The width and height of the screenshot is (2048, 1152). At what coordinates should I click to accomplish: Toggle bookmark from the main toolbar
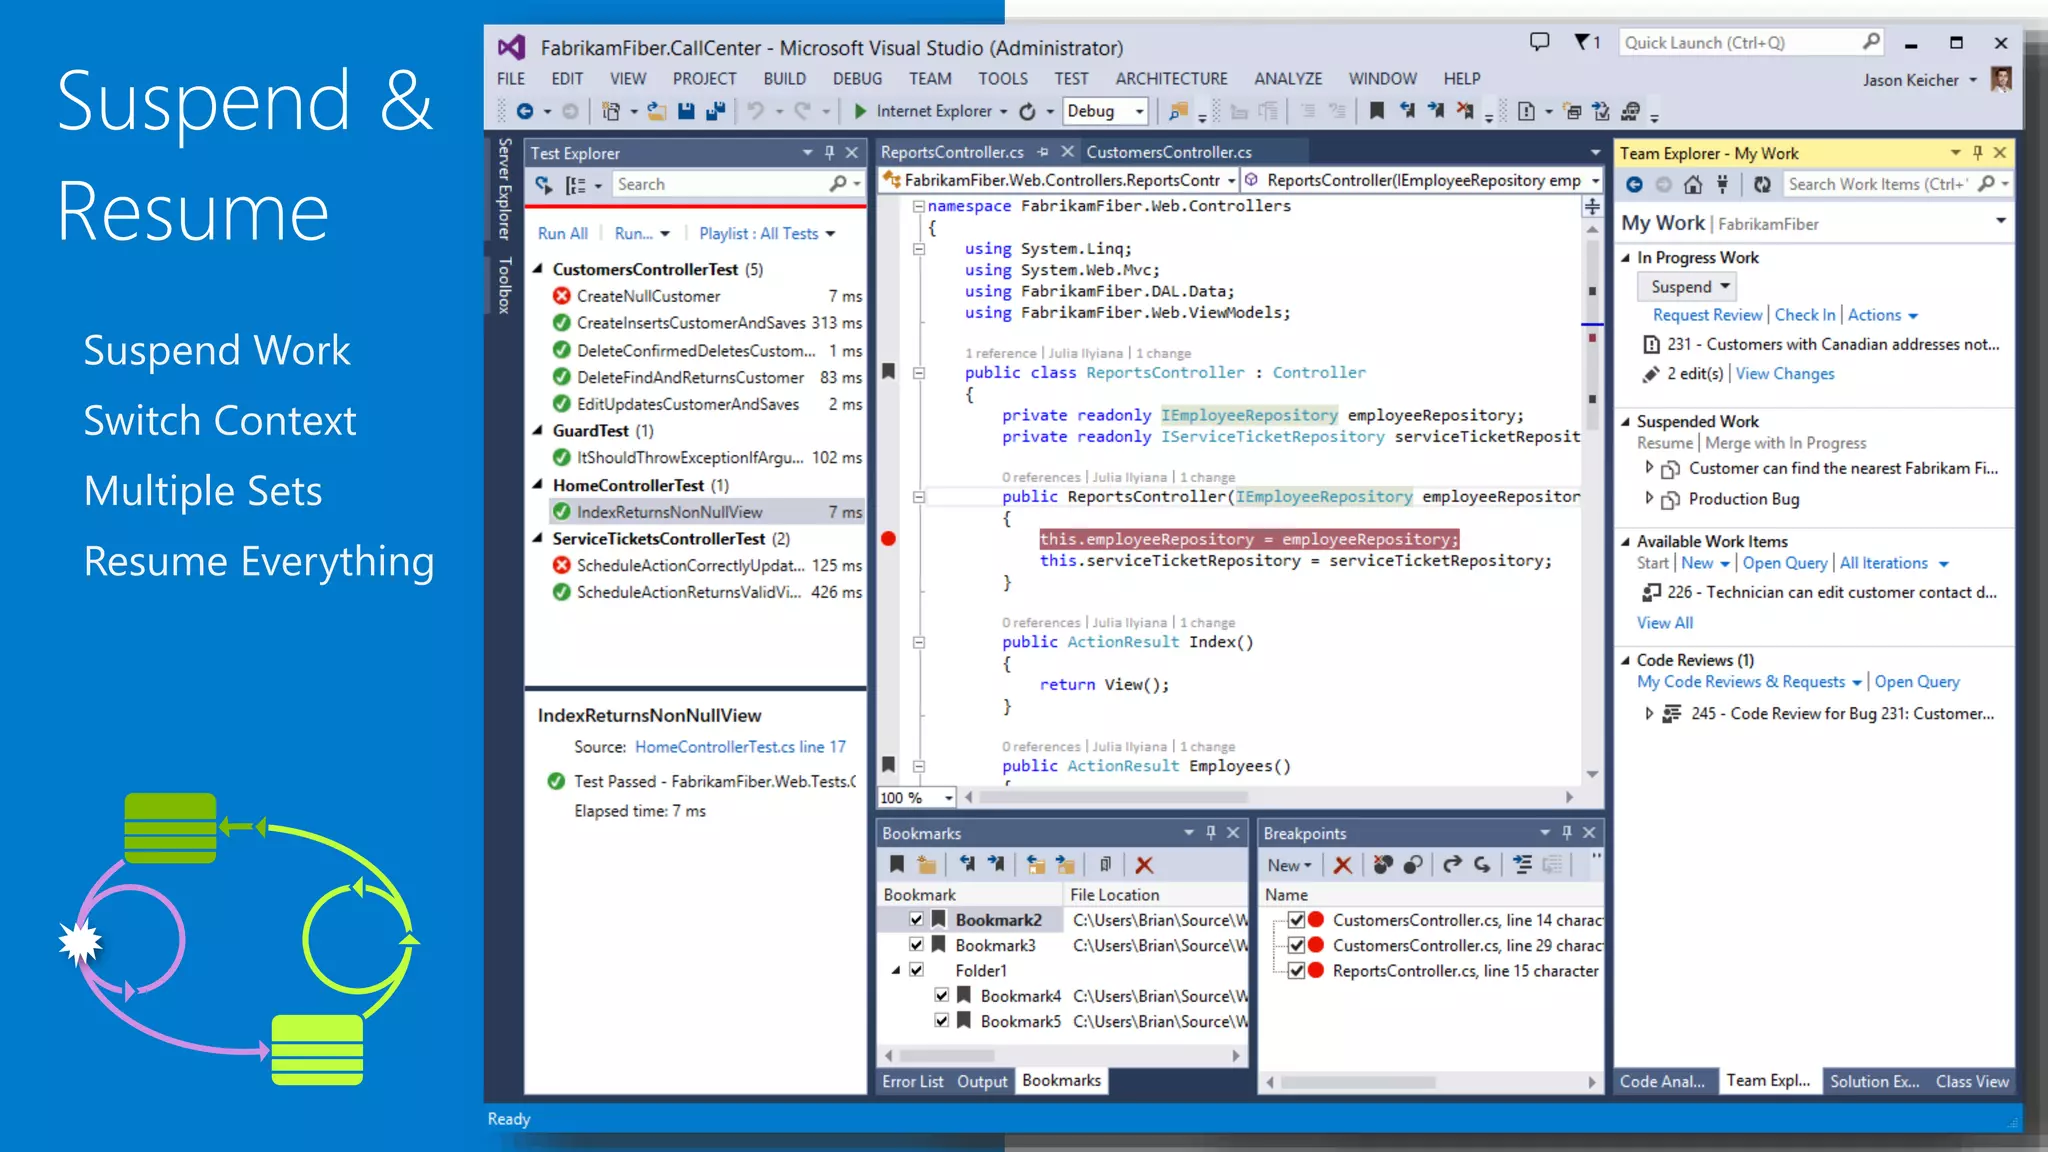click(1377, 111)
